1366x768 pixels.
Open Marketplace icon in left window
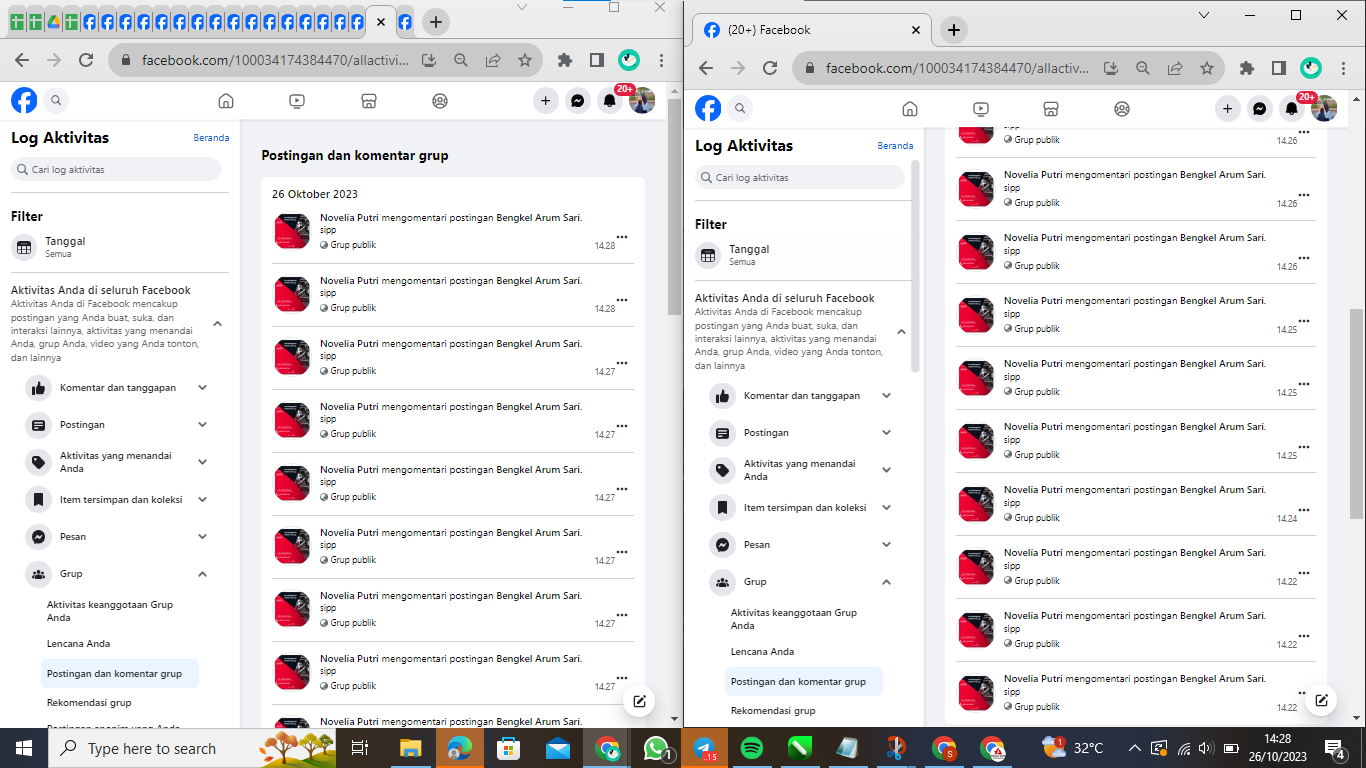(x=368, y=100)
